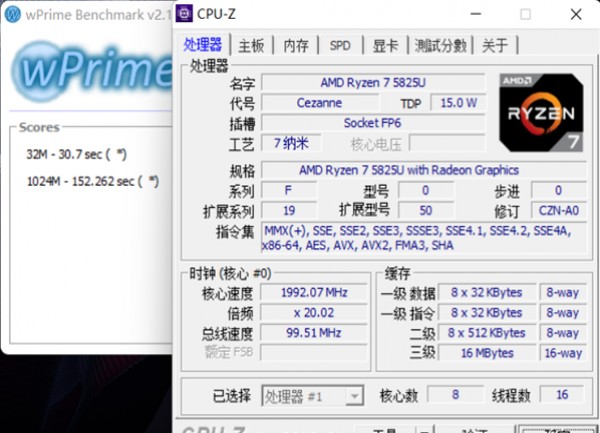Click the Cezanne code name field

(x=320, y=103)
